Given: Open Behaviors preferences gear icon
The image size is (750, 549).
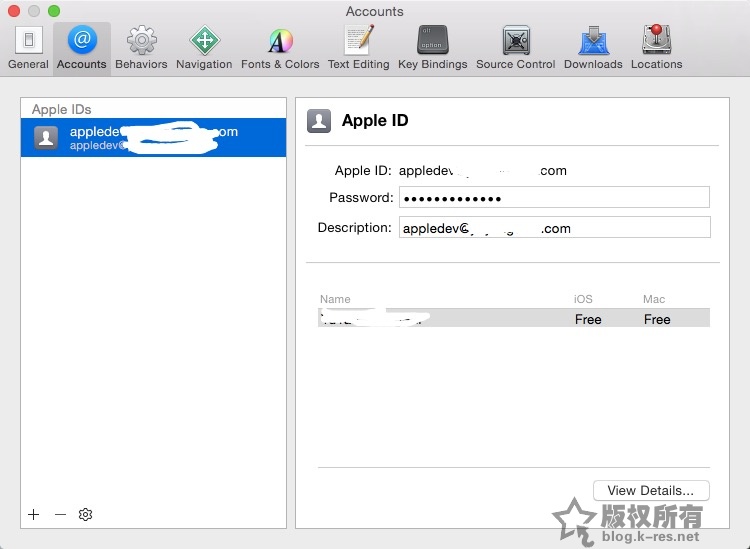Looking at the screenshot, I should [141, 48].
